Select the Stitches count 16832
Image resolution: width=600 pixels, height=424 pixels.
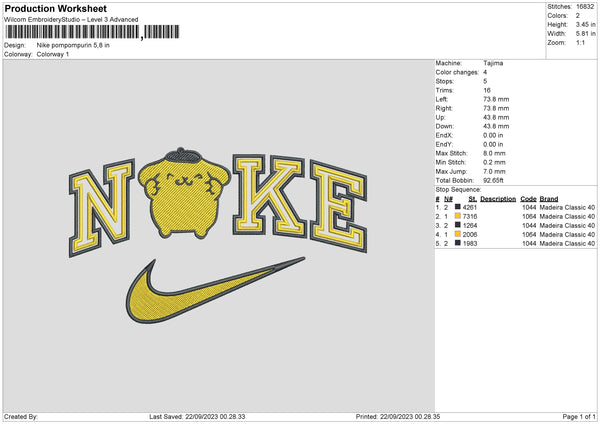click(x=586, y=7)
